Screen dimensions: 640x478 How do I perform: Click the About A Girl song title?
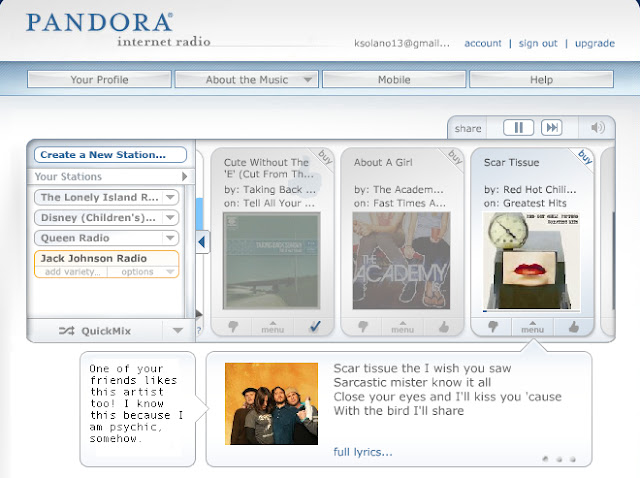[383, 162]
